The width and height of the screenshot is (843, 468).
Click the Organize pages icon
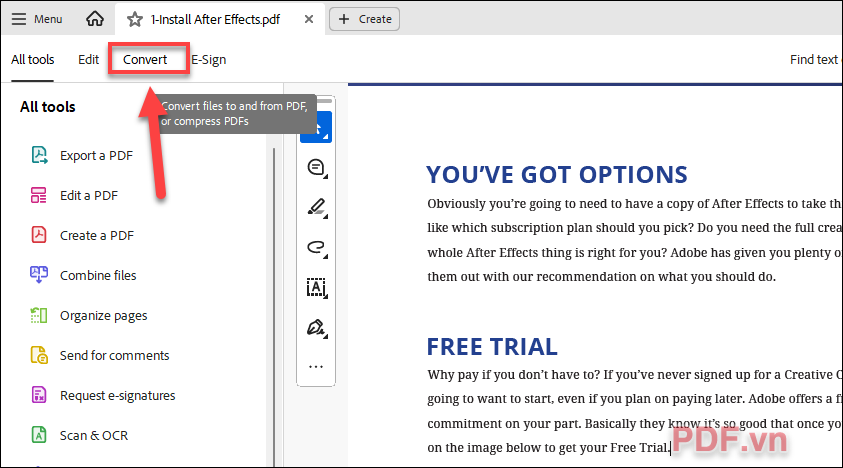(39, 315)
